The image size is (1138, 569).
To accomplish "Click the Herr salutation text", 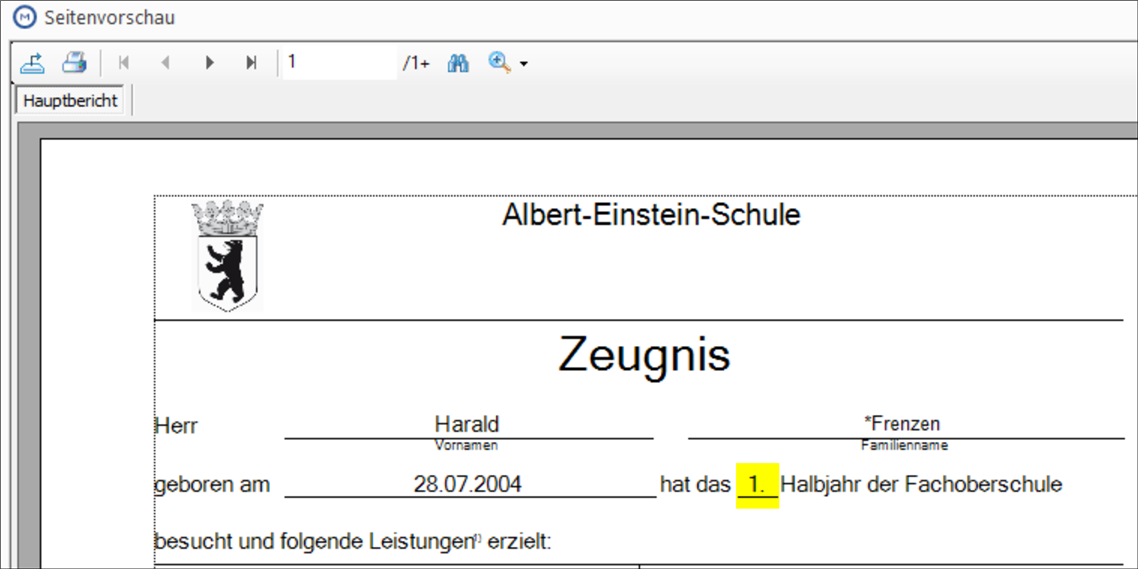I will (176, 426).
